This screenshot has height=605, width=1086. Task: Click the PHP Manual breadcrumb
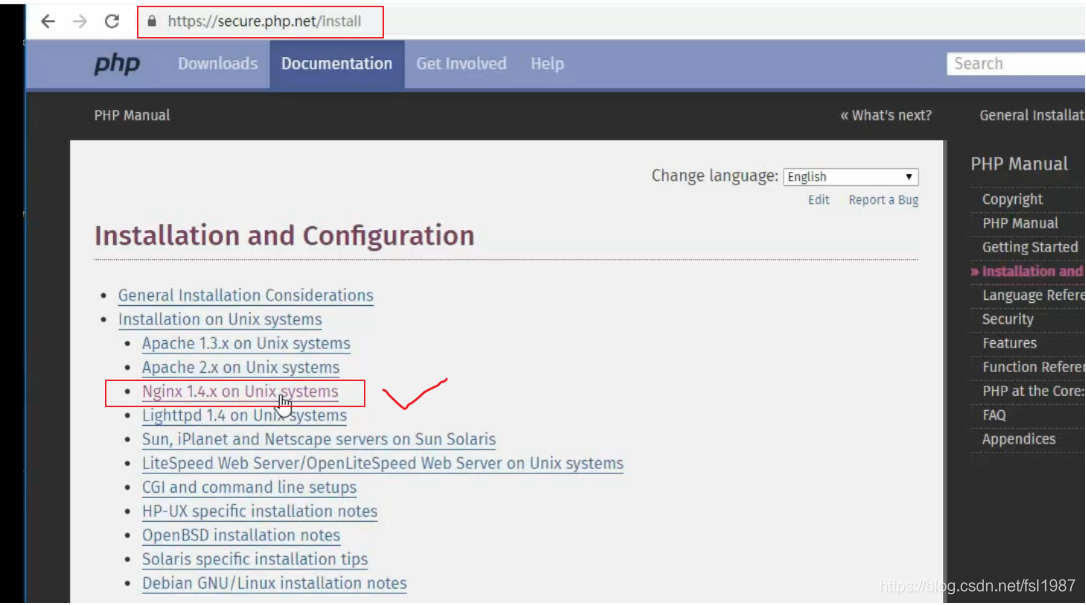coord(132,116)
